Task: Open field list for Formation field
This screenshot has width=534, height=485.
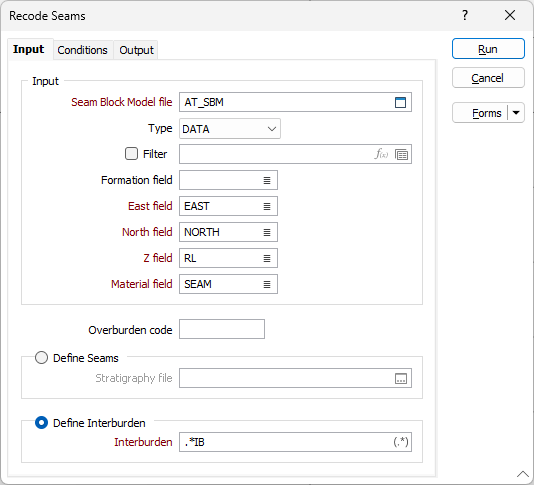Action: click(x=267, y=181)
